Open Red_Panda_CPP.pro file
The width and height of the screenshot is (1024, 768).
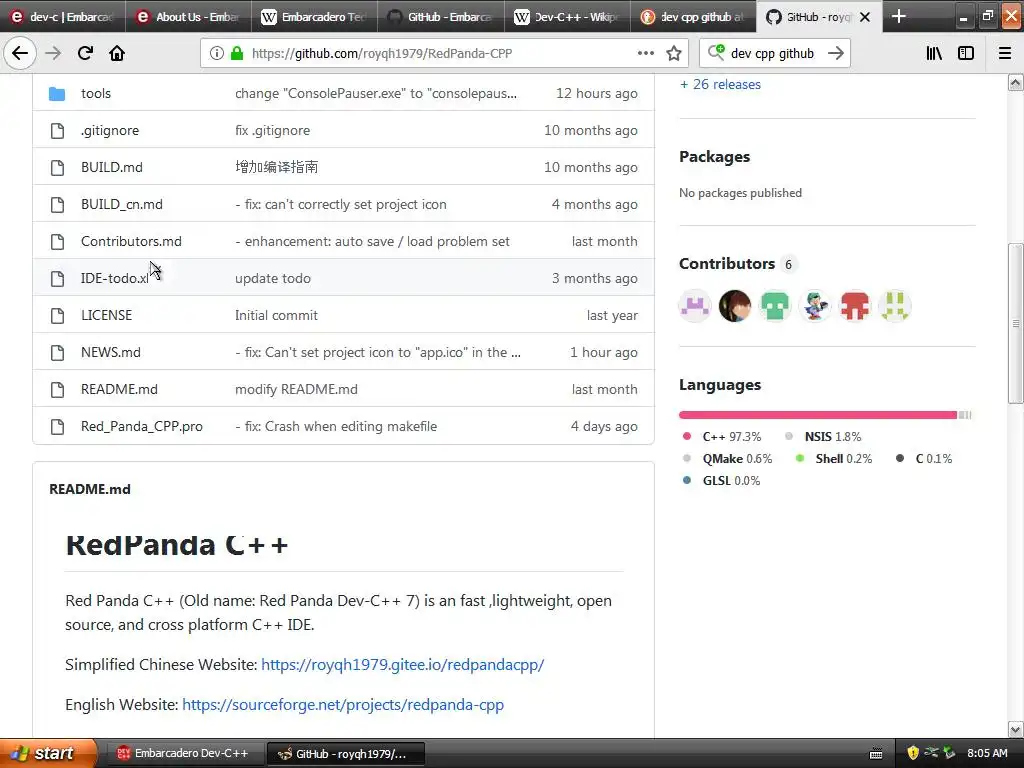[142, 426]
